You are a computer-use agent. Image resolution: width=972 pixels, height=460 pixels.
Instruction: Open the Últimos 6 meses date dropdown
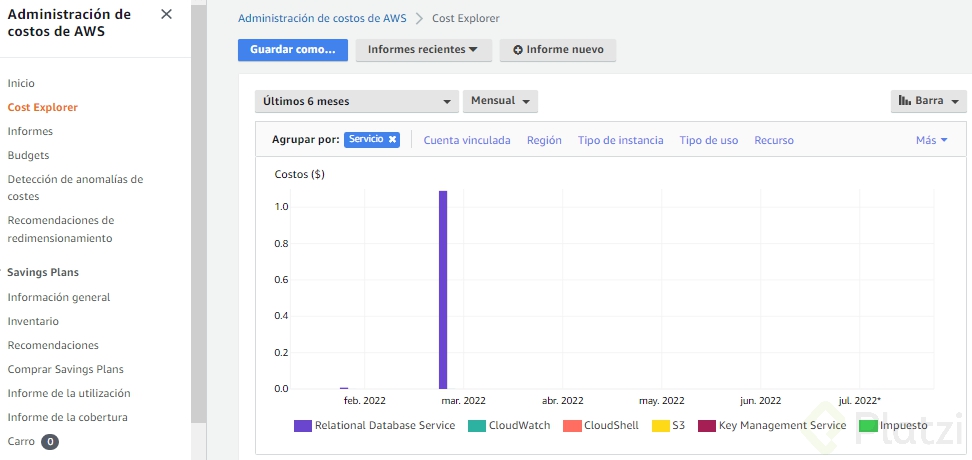point(356,101)
